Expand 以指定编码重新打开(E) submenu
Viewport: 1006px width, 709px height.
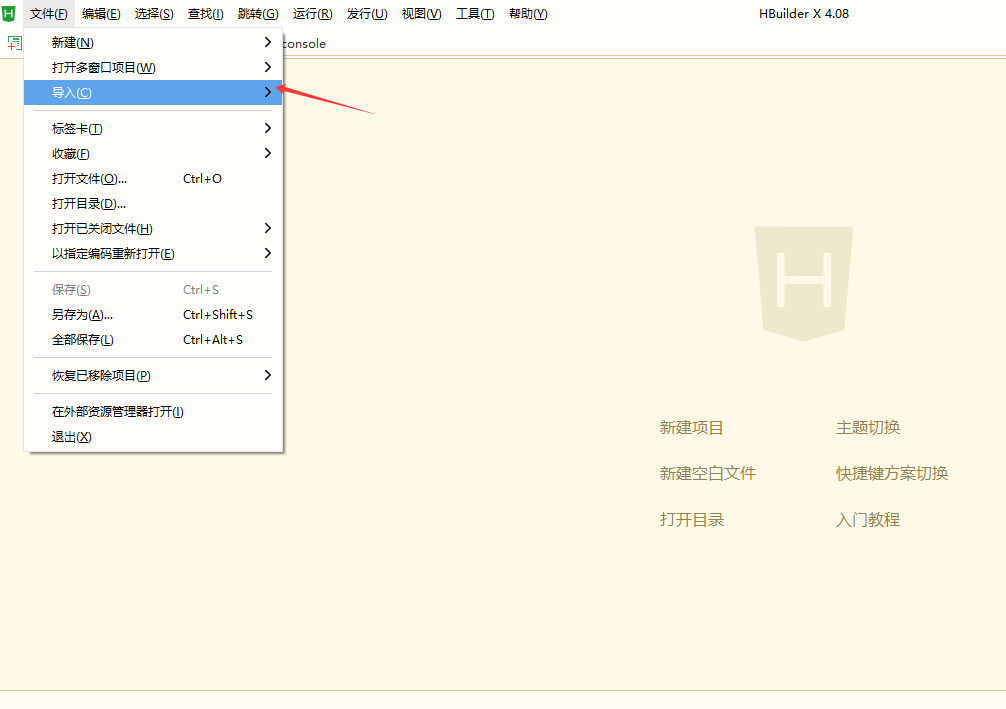[153, 253]
